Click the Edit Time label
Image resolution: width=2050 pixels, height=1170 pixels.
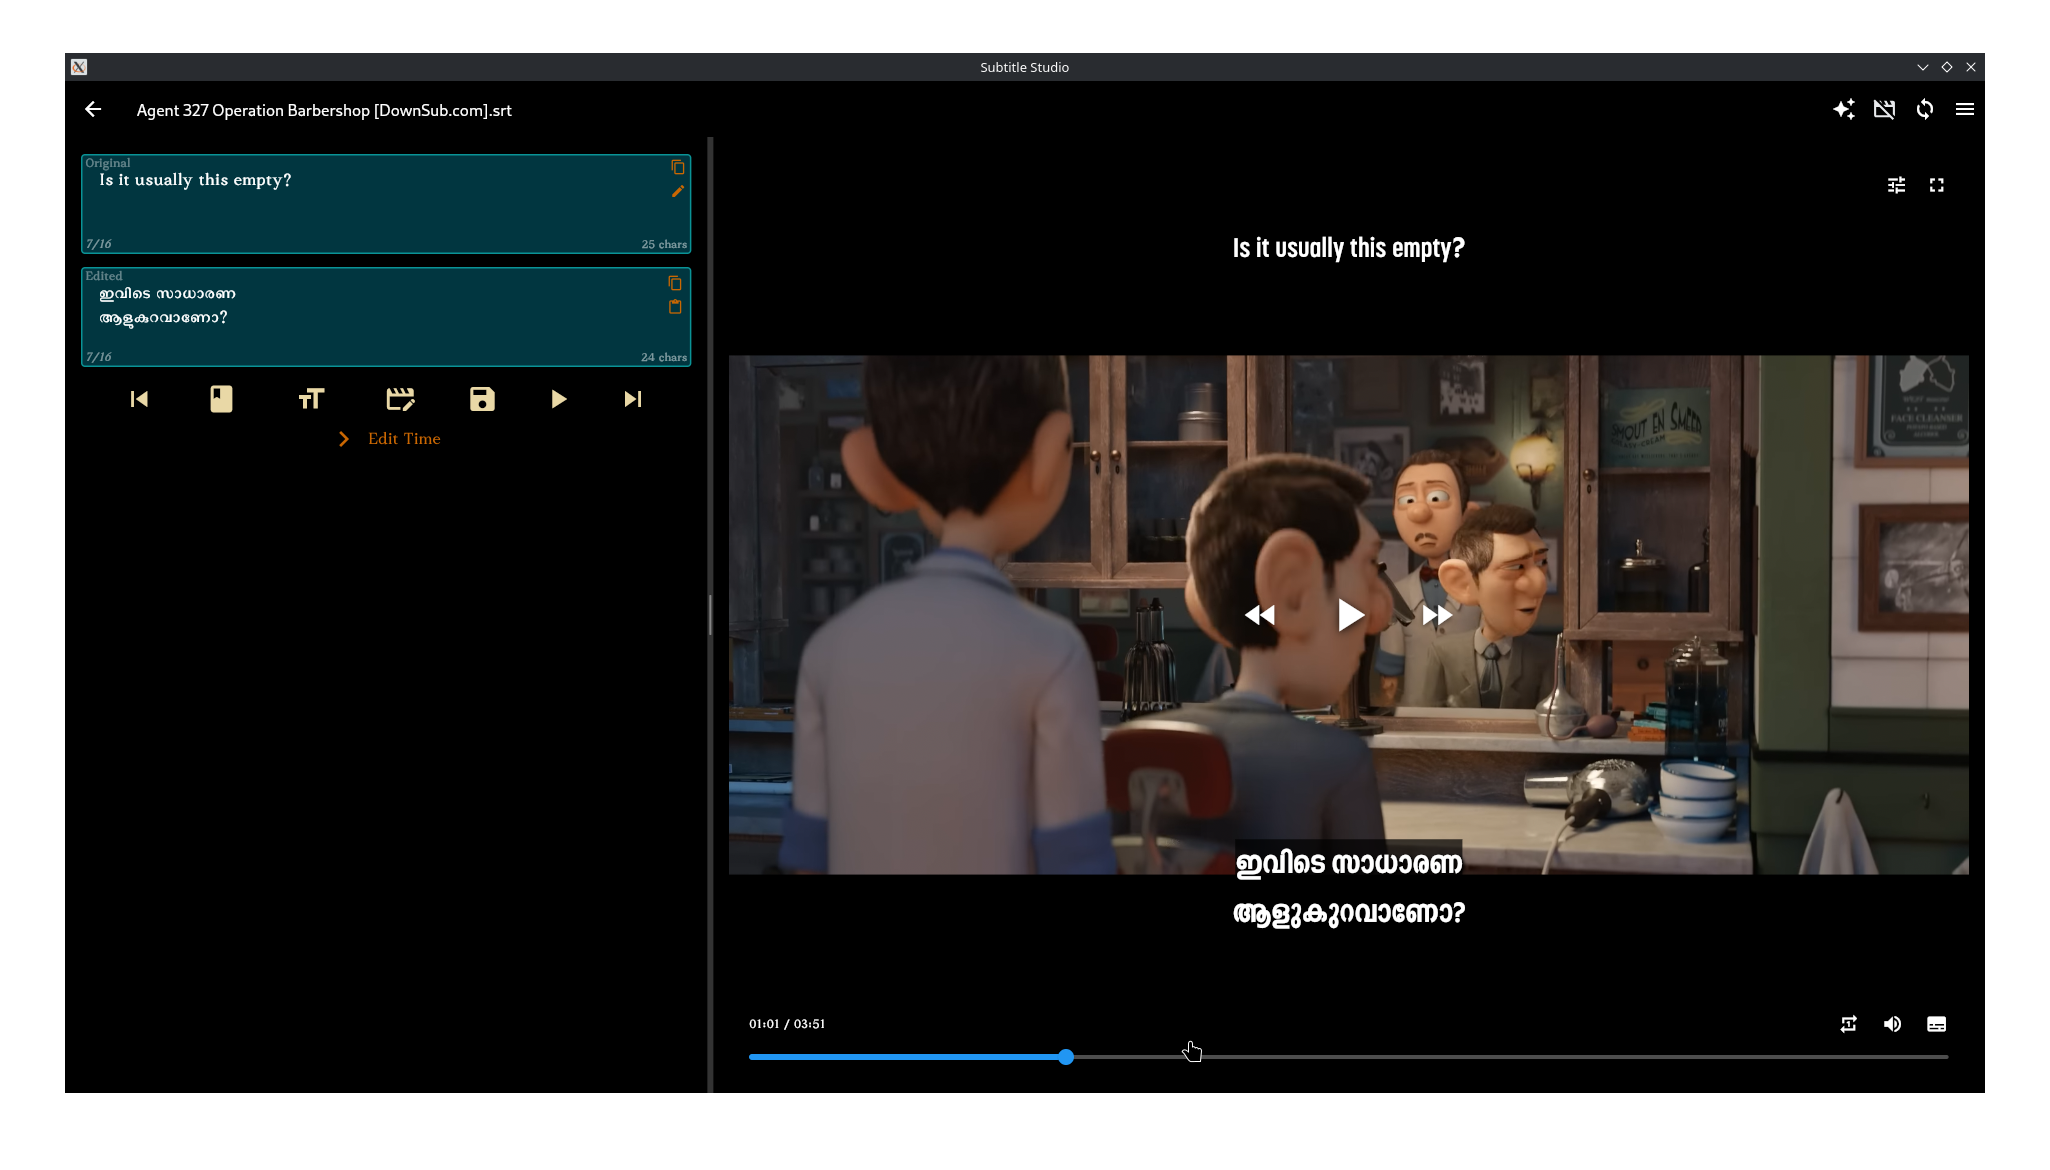click(x=404, y=439)
